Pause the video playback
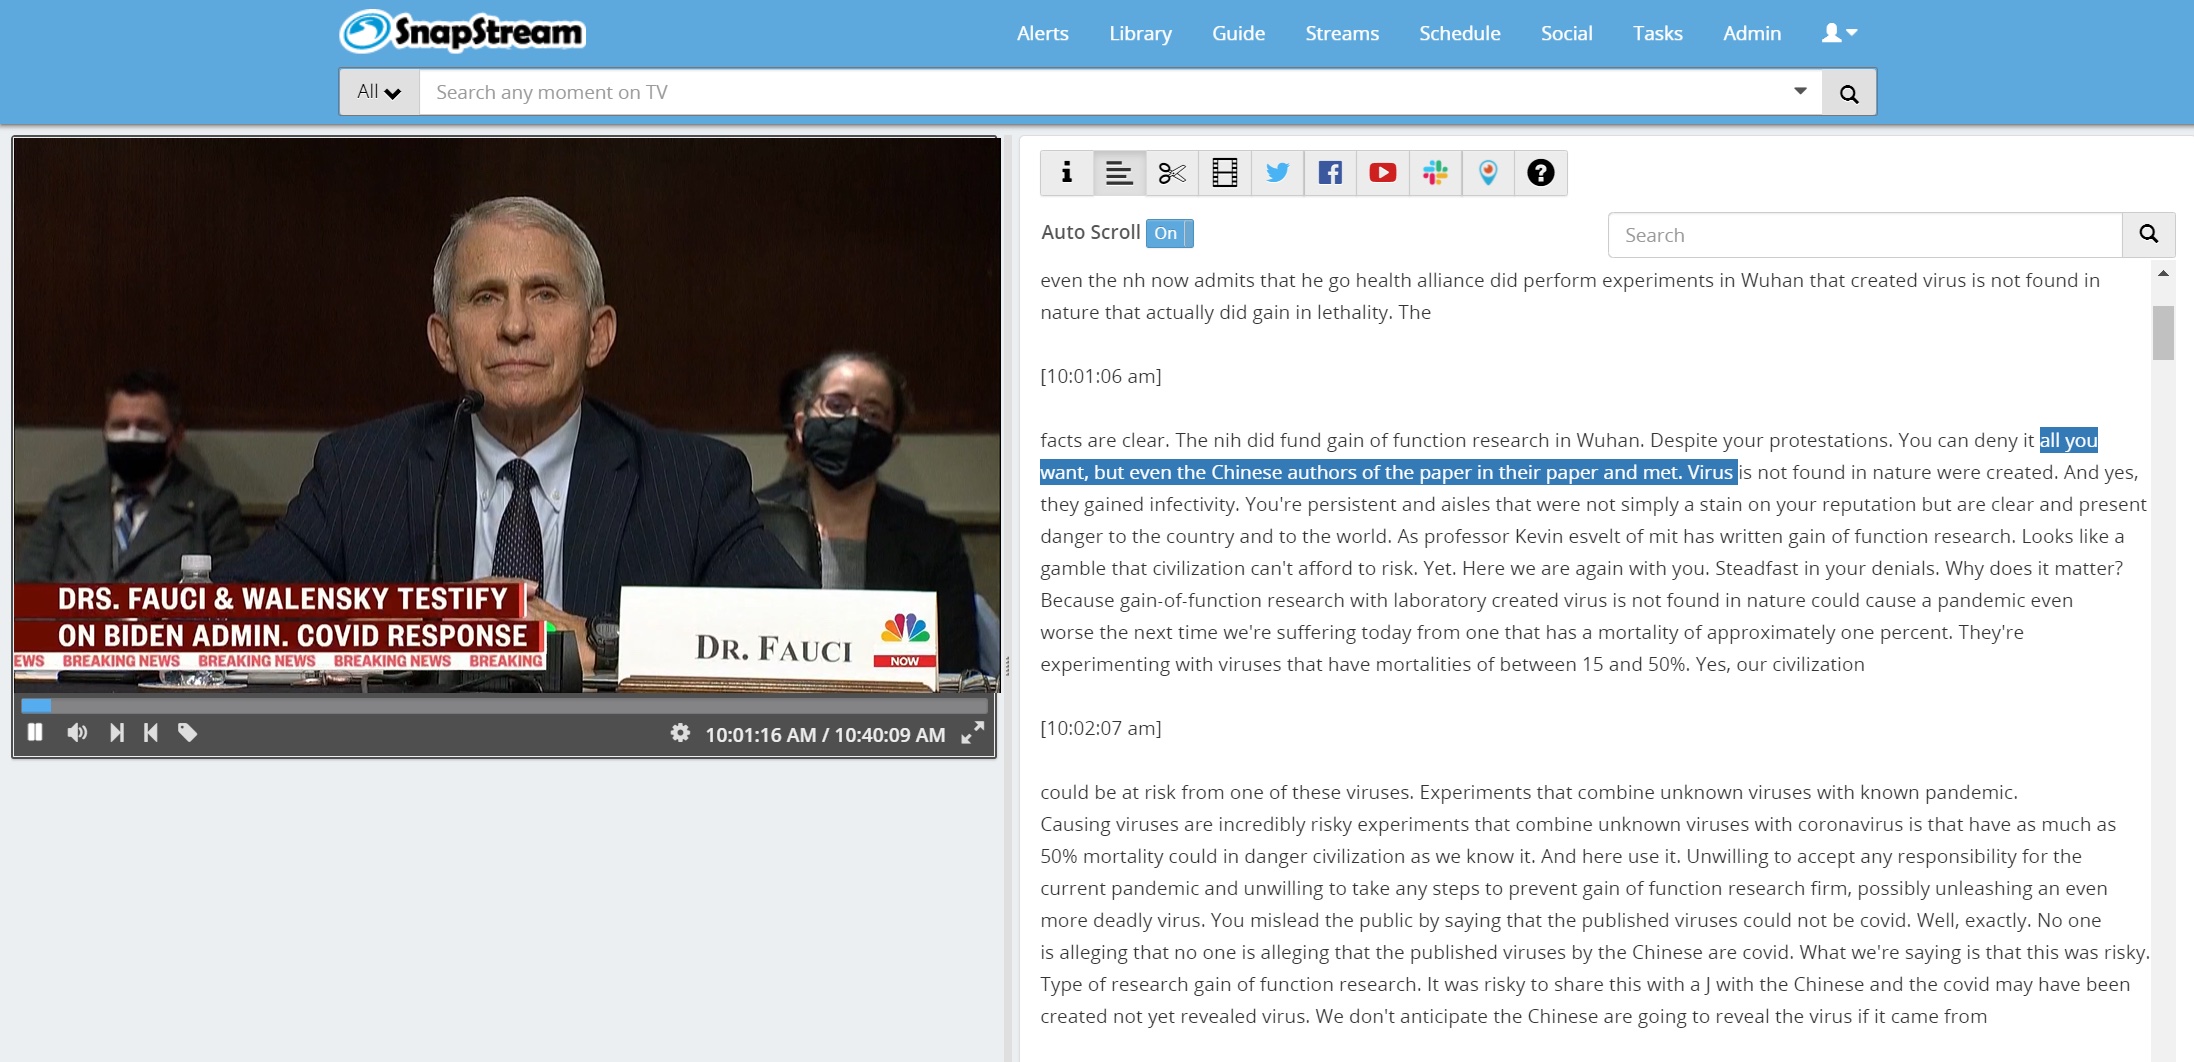This screenshot has width=2194, height=1062. [x=35, y=733]
